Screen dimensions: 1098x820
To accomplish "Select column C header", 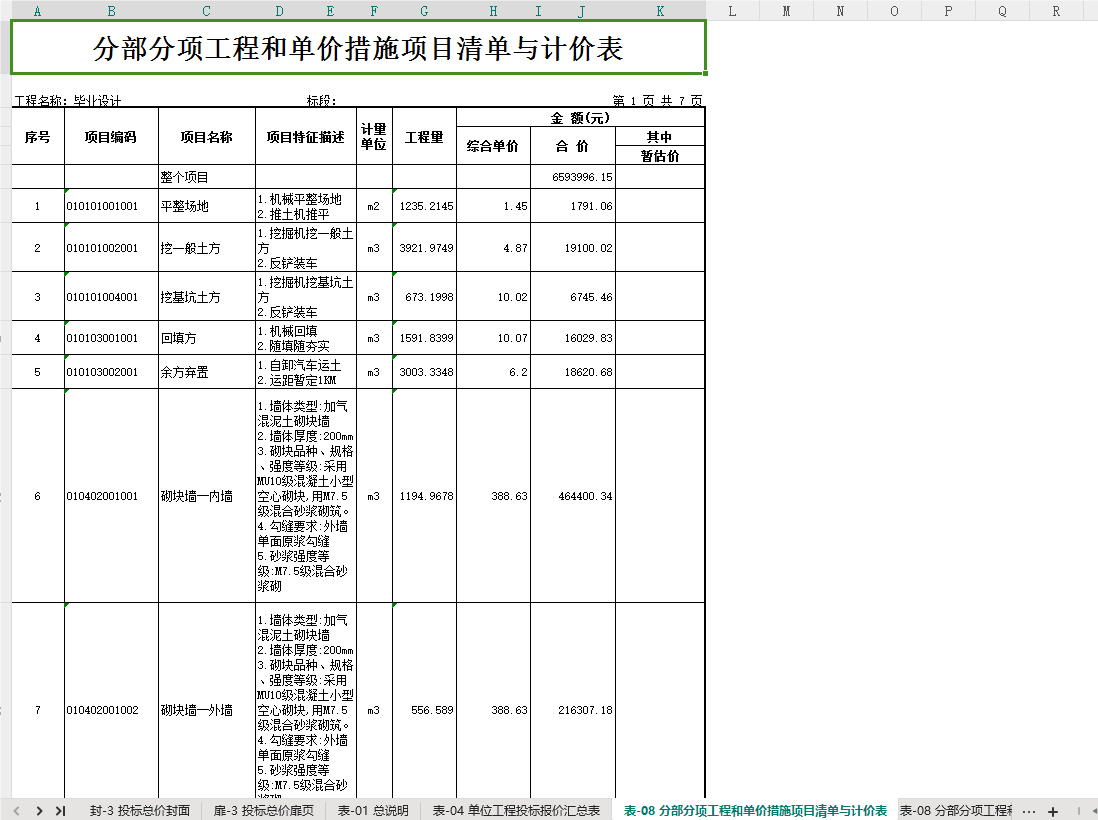I will pos(207,11).
